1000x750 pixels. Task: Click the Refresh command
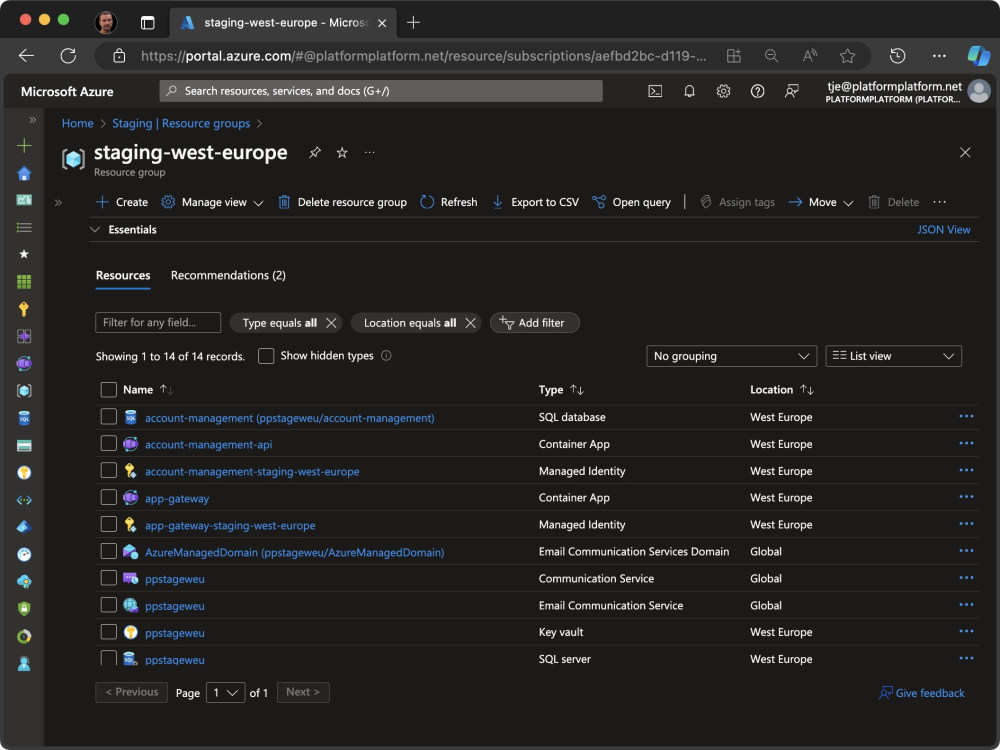click(449, 202)
